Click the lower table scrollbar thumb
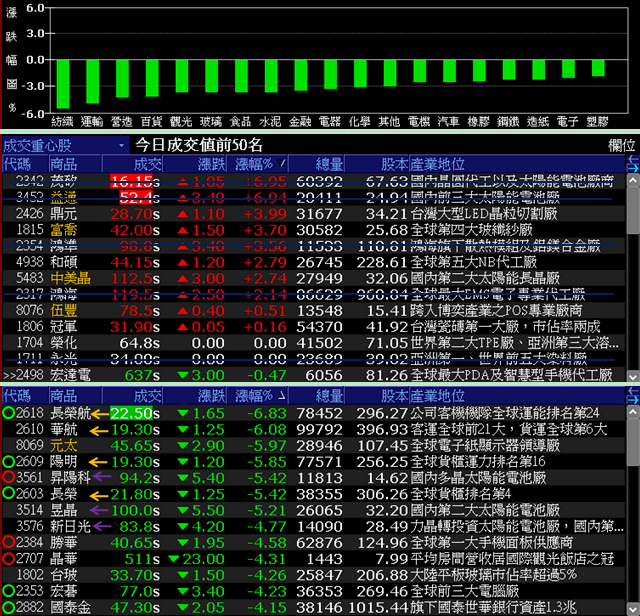 pos(633,441)
